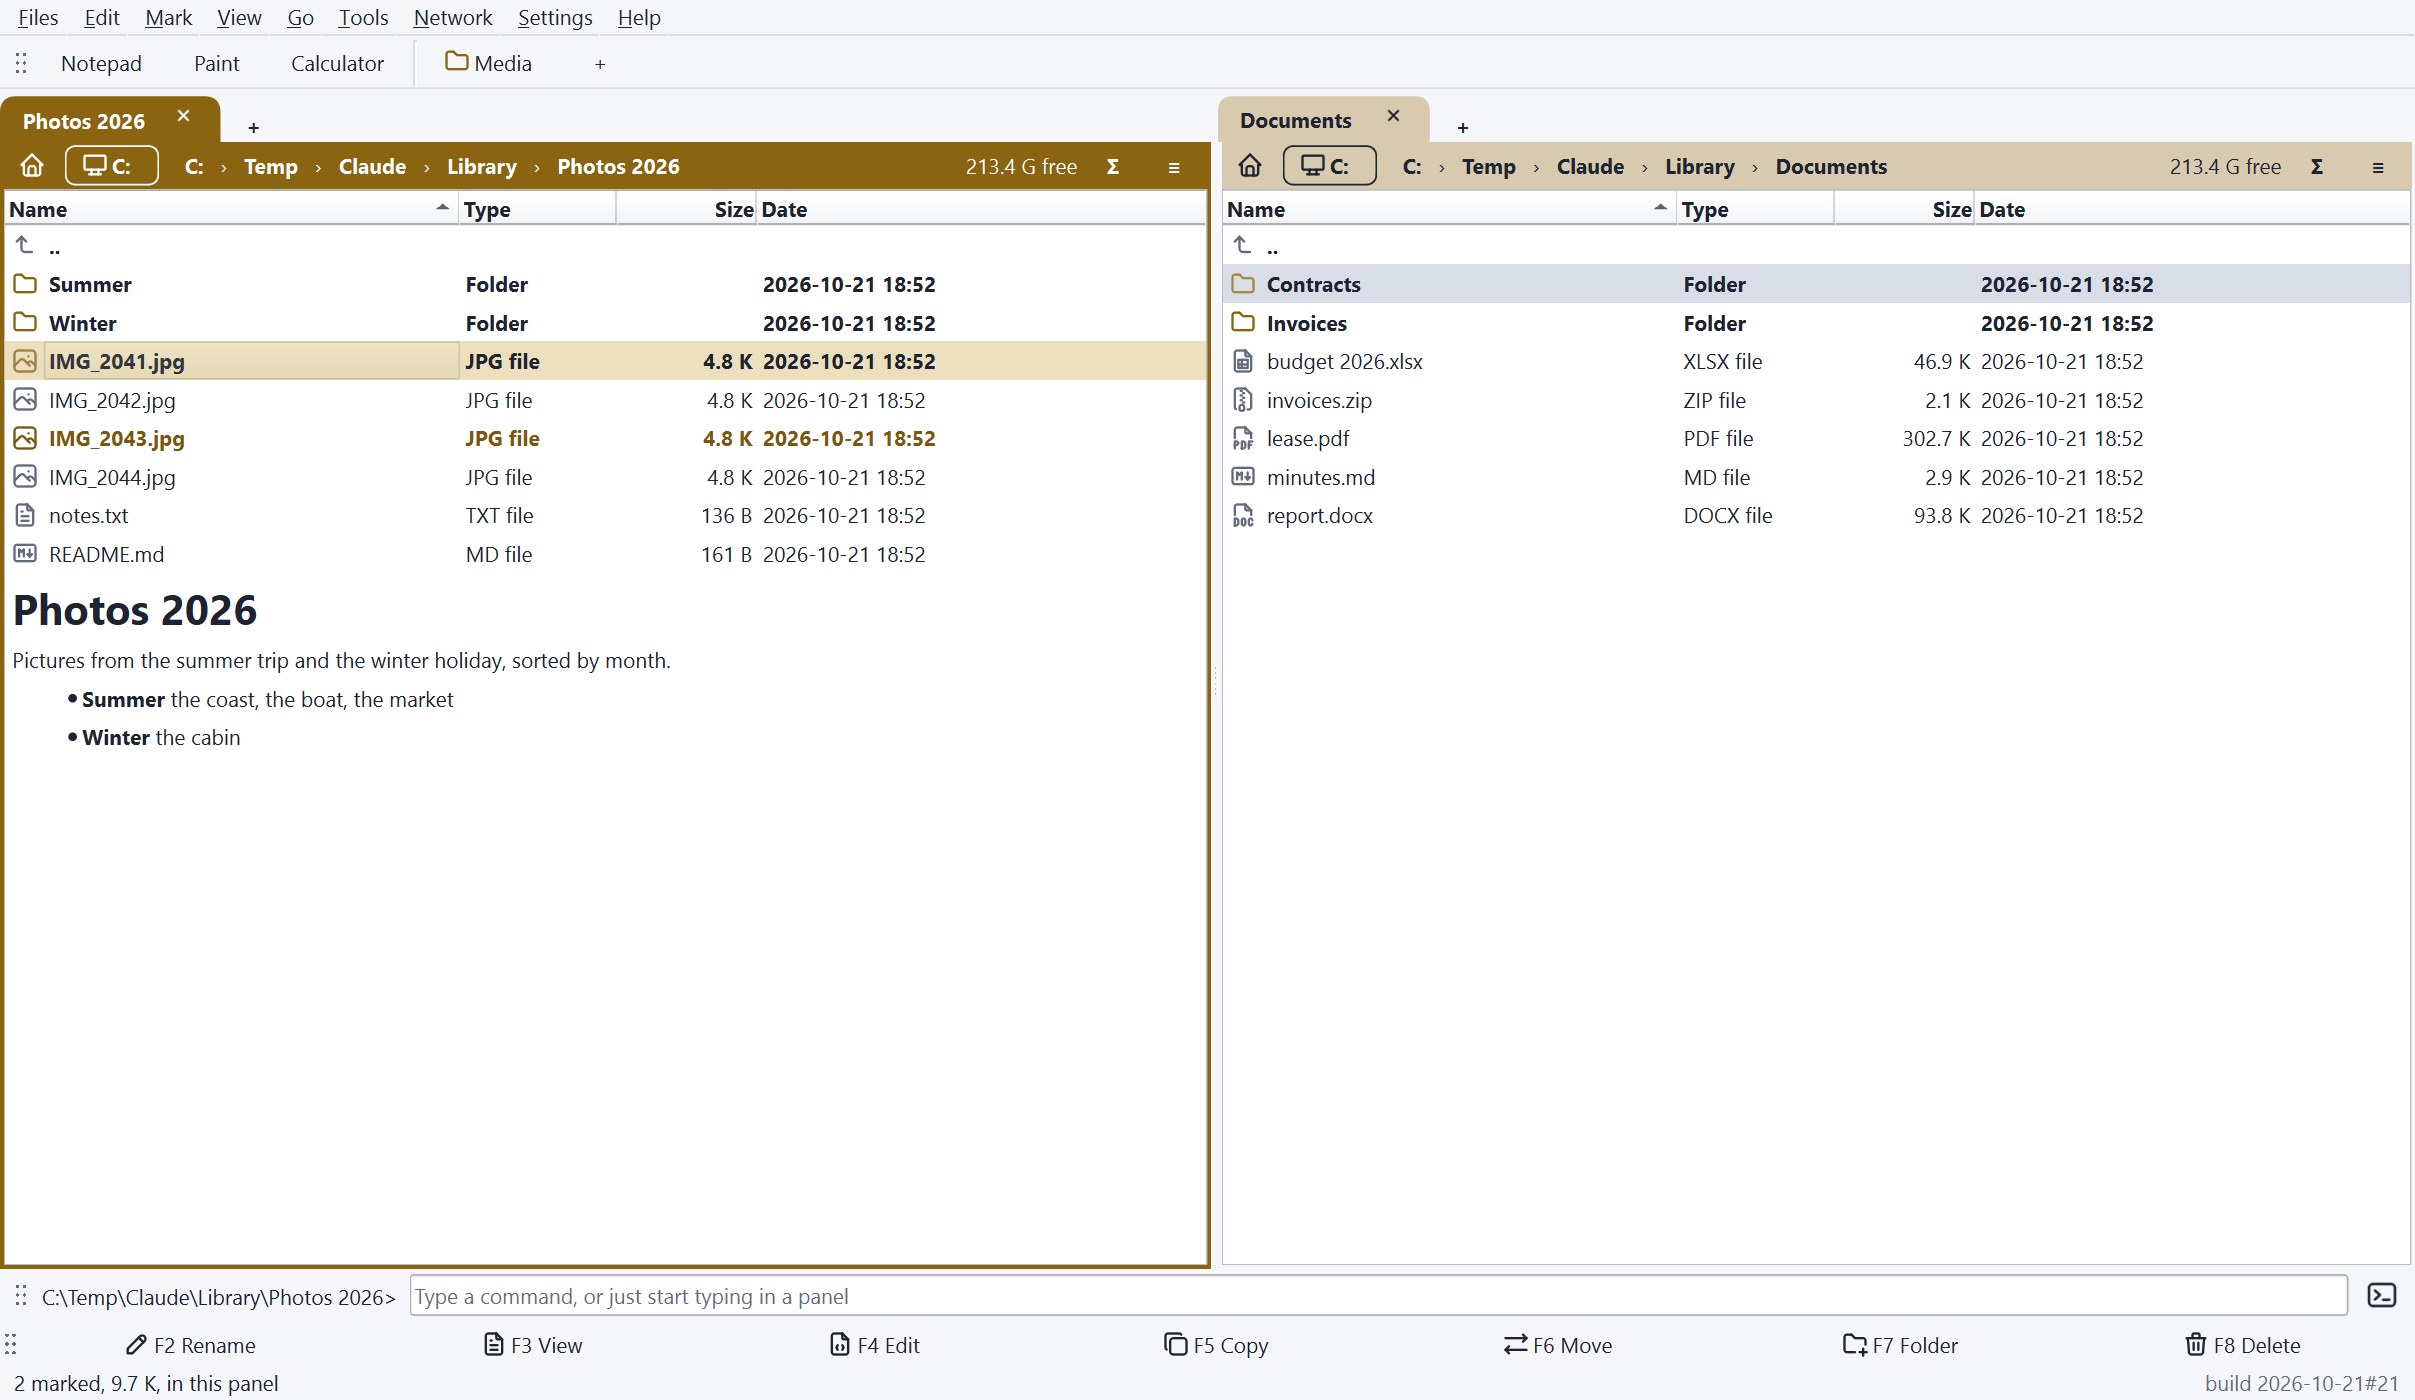Select IMG_2043.jpg file
The image size is (2415, 1400).
[x=604, y=438]
